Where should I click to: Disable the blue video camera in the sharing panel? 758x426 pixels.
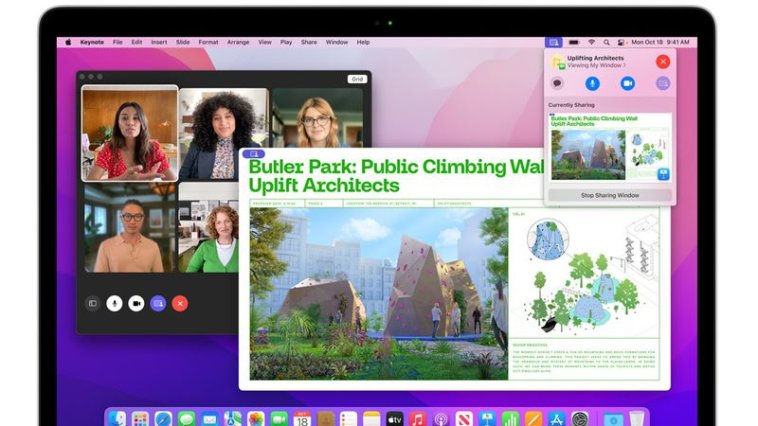pyautogui.click(x=627, y=84)
